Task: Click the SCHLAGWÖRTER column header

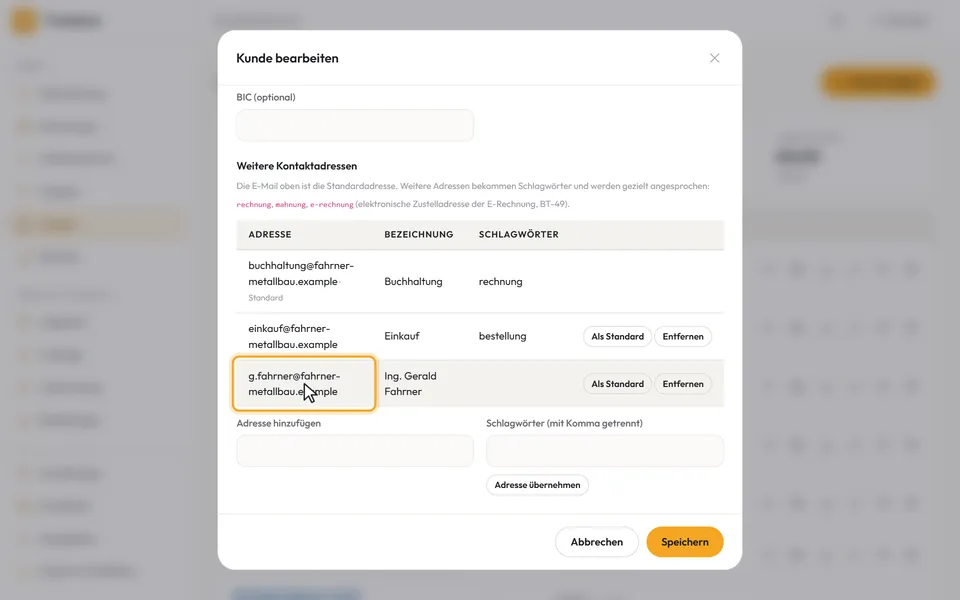Action: pyautogui.click(x=519, y=234)
